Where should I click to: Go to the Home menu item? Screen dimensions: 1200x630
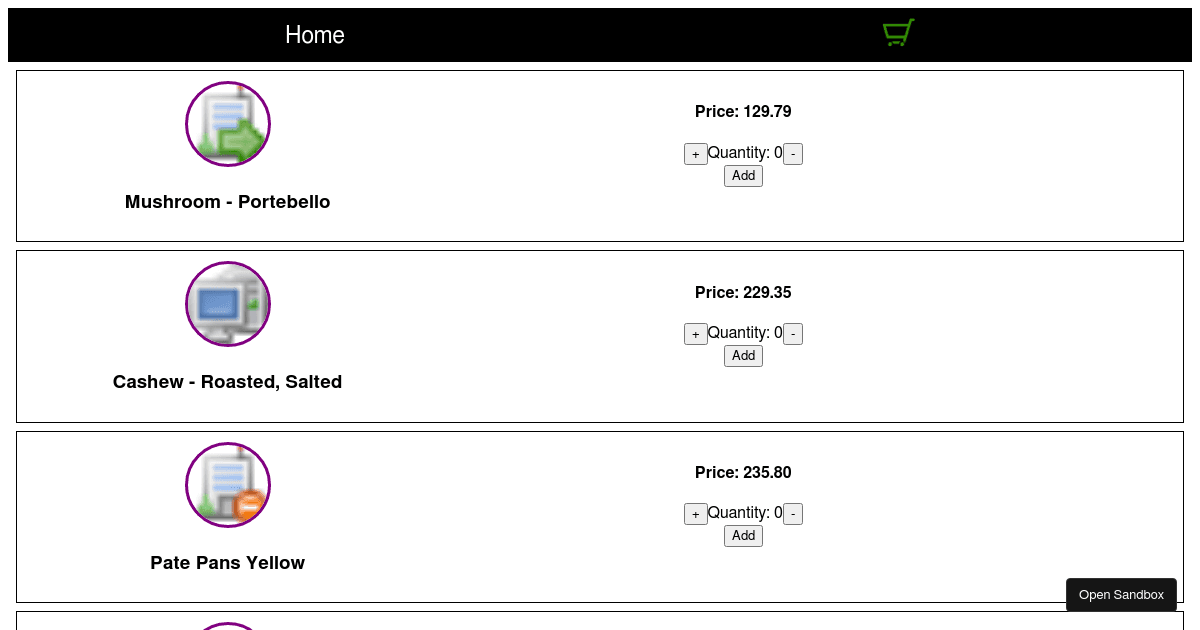315,35
